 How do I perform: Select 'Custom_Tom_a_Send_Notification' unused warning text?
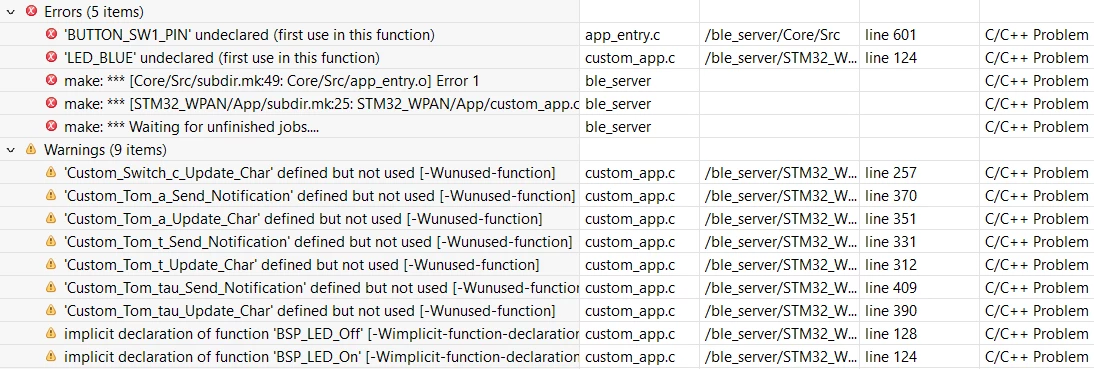point(319,195)
